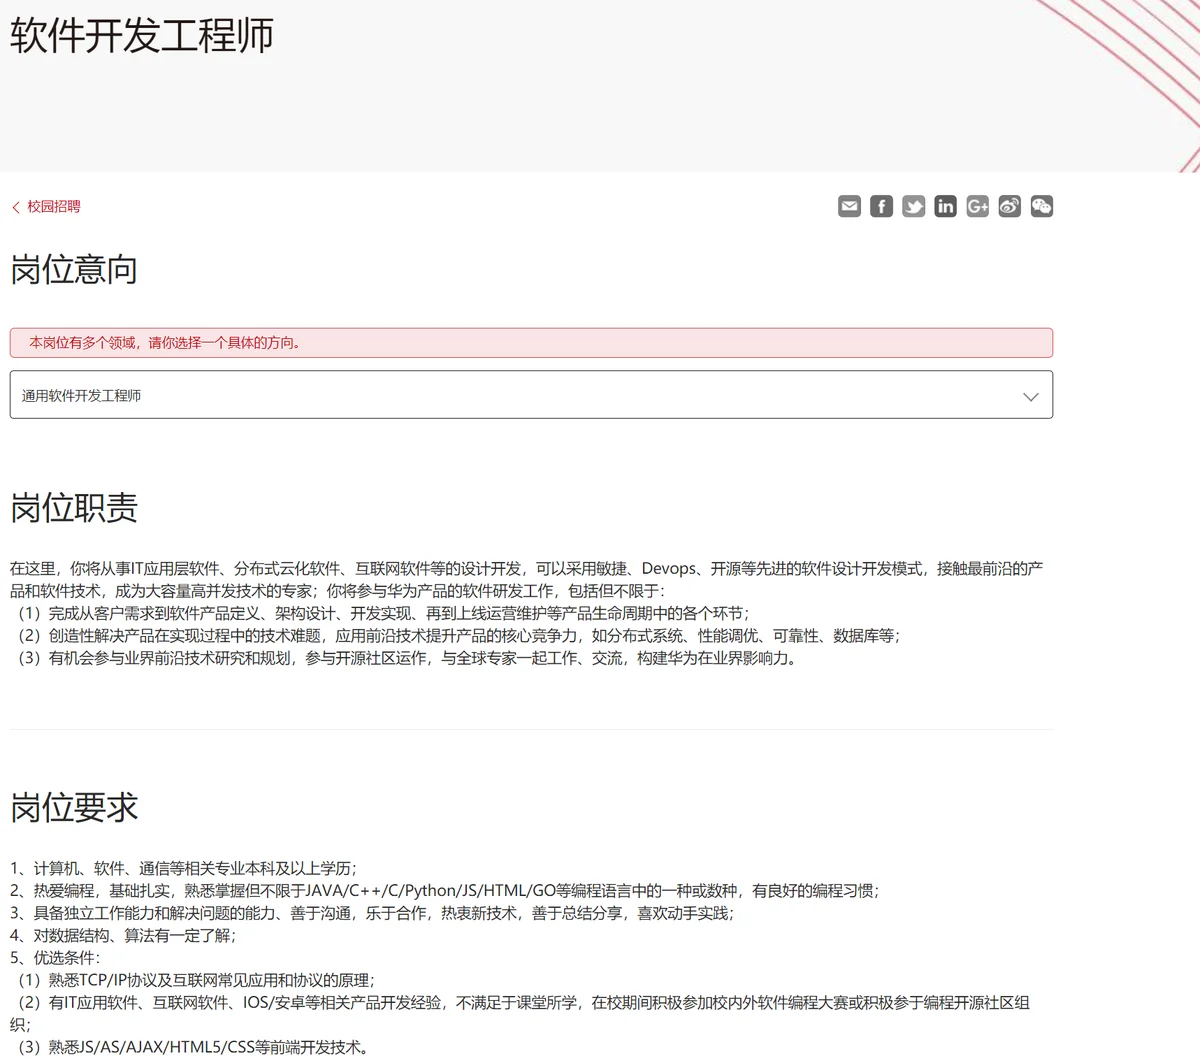
Task: Click the 本岗位有多个领域 alert message
Action: coord(531,342)
